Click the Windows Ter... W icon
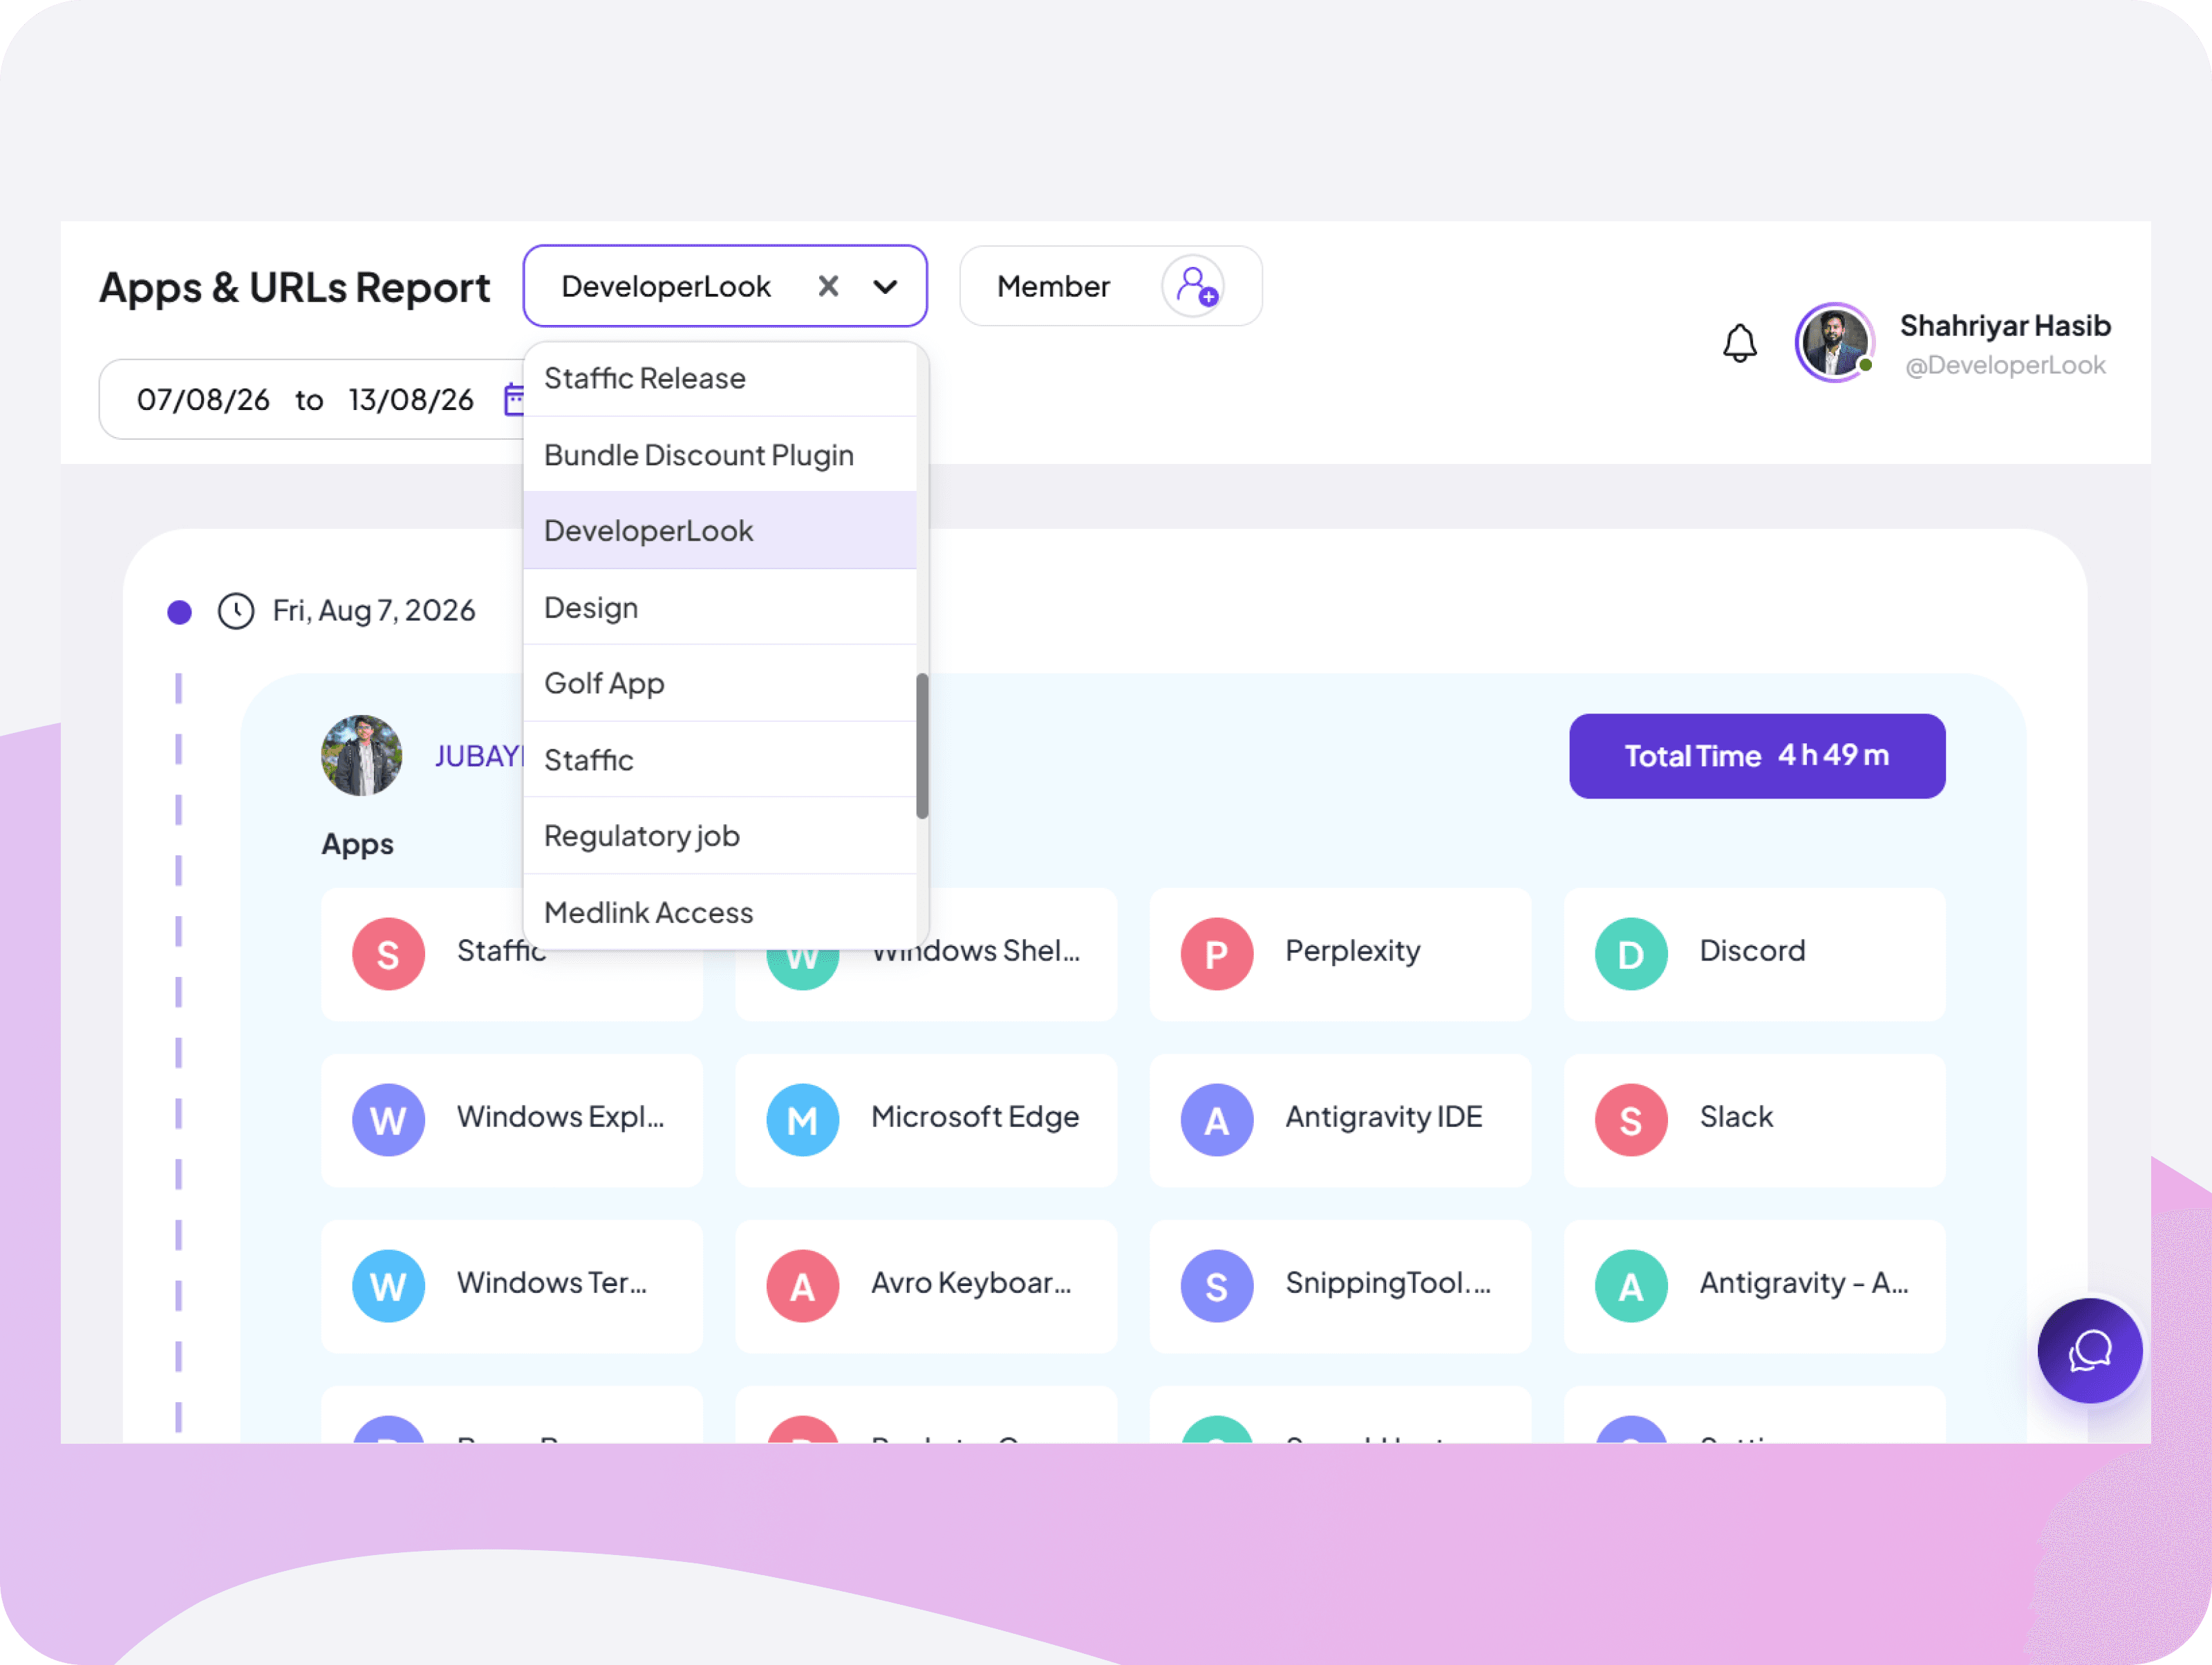 click(388, 1286)
